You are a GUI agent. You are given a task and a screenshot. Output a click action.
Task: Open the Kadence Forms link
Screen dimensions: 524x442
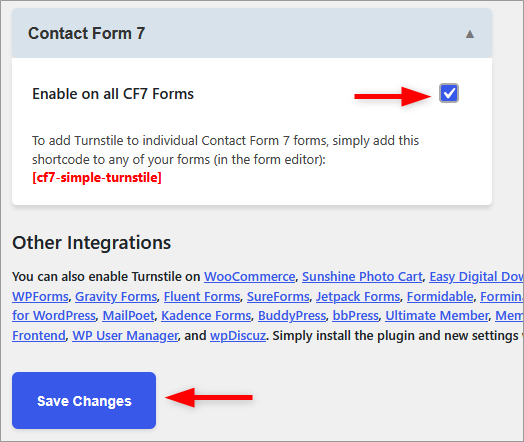point(206,315)
